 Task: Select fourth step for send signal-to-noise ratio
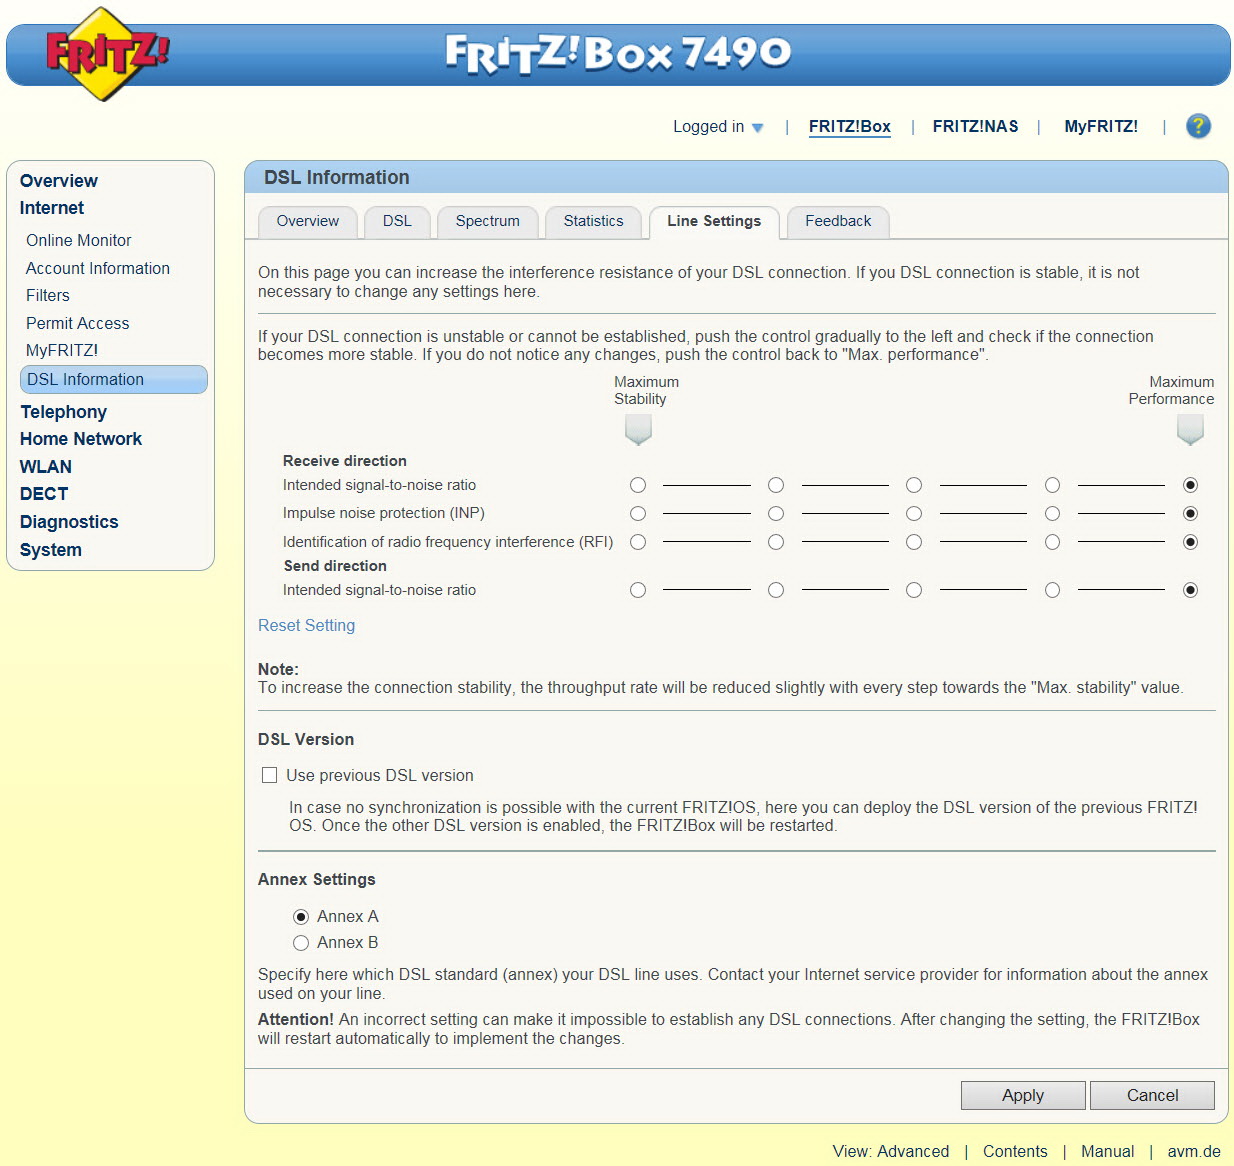tap(1052, 590)
